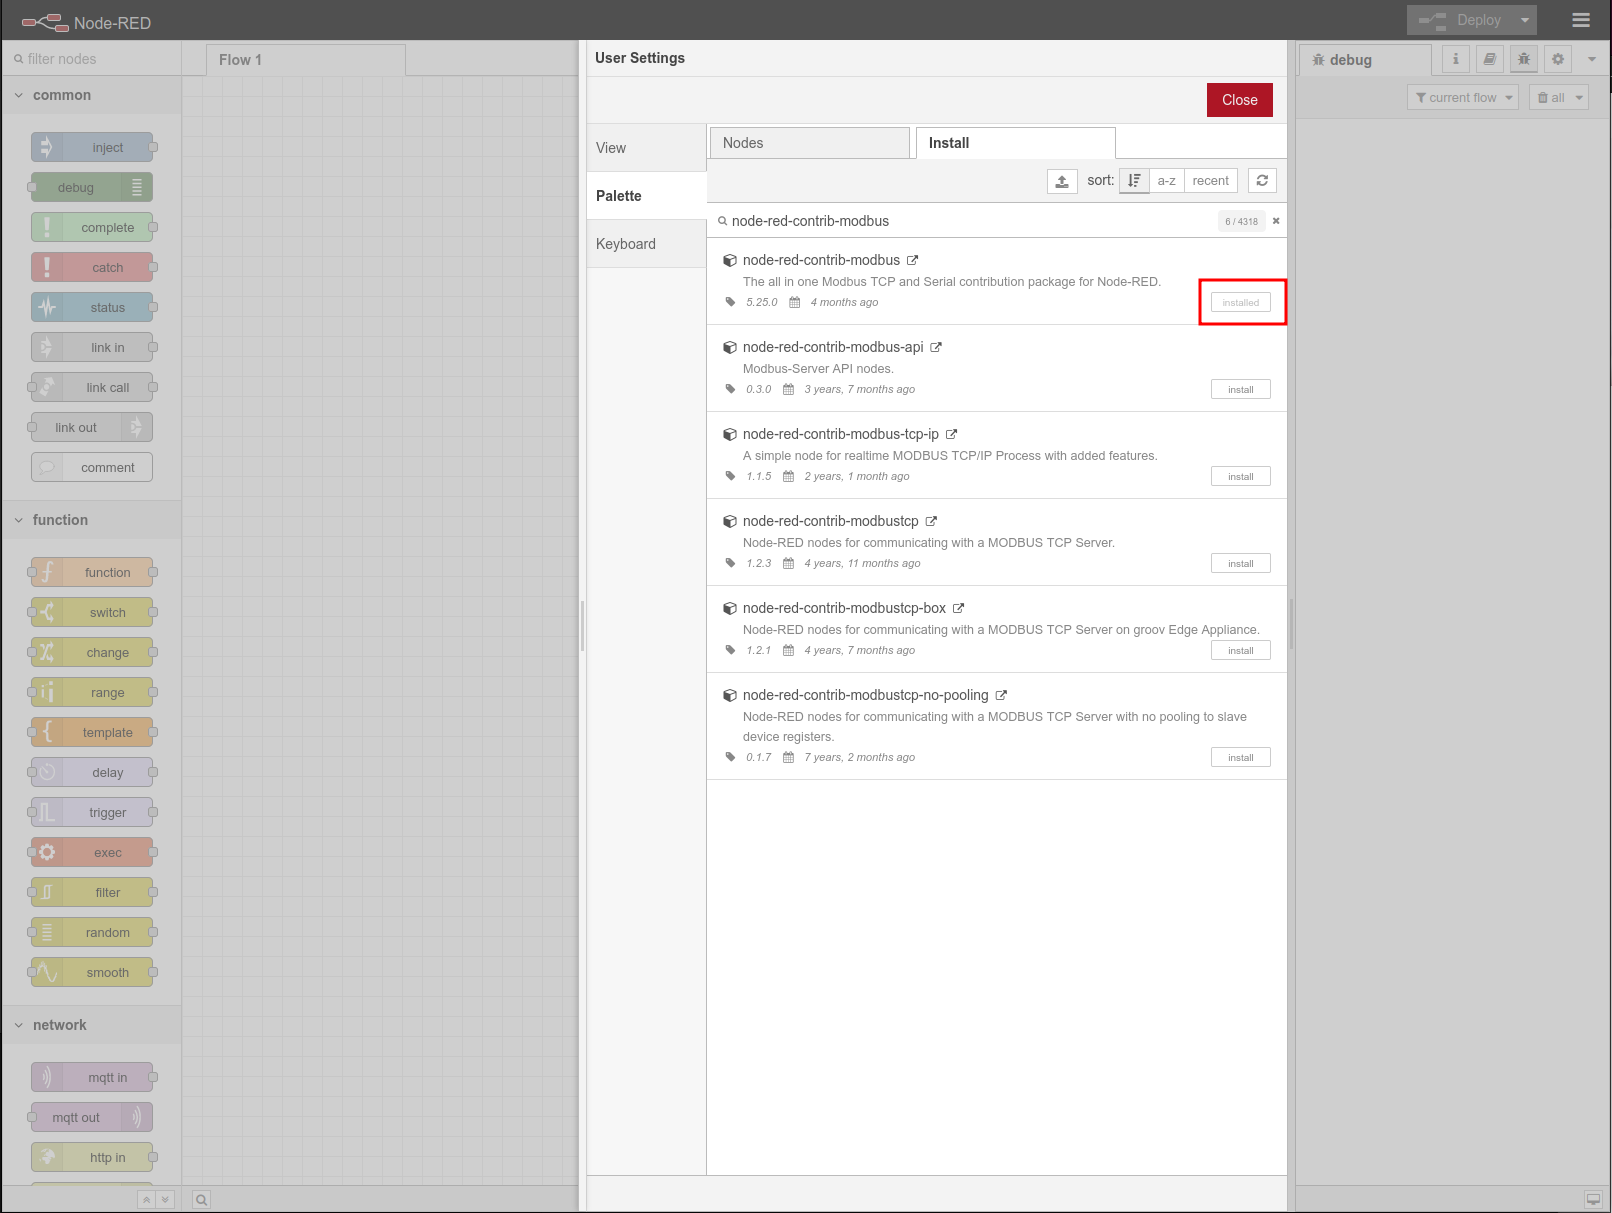Refresh the module list
Image resolution: width=1612 pixels, height=1213 pixels.
(x=1262, y=181)
